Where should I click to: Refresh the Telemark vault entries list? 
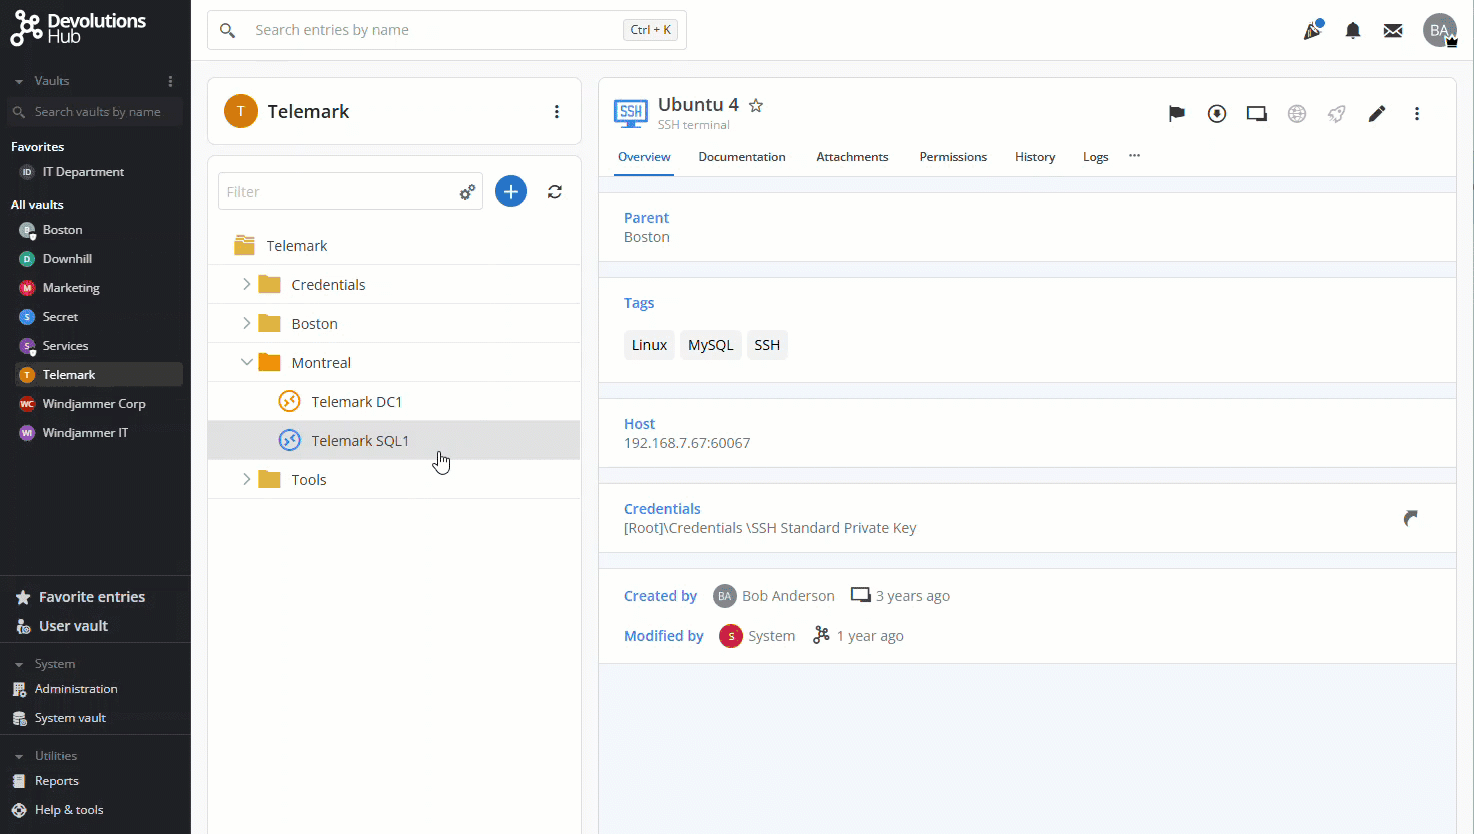[555, 192]
